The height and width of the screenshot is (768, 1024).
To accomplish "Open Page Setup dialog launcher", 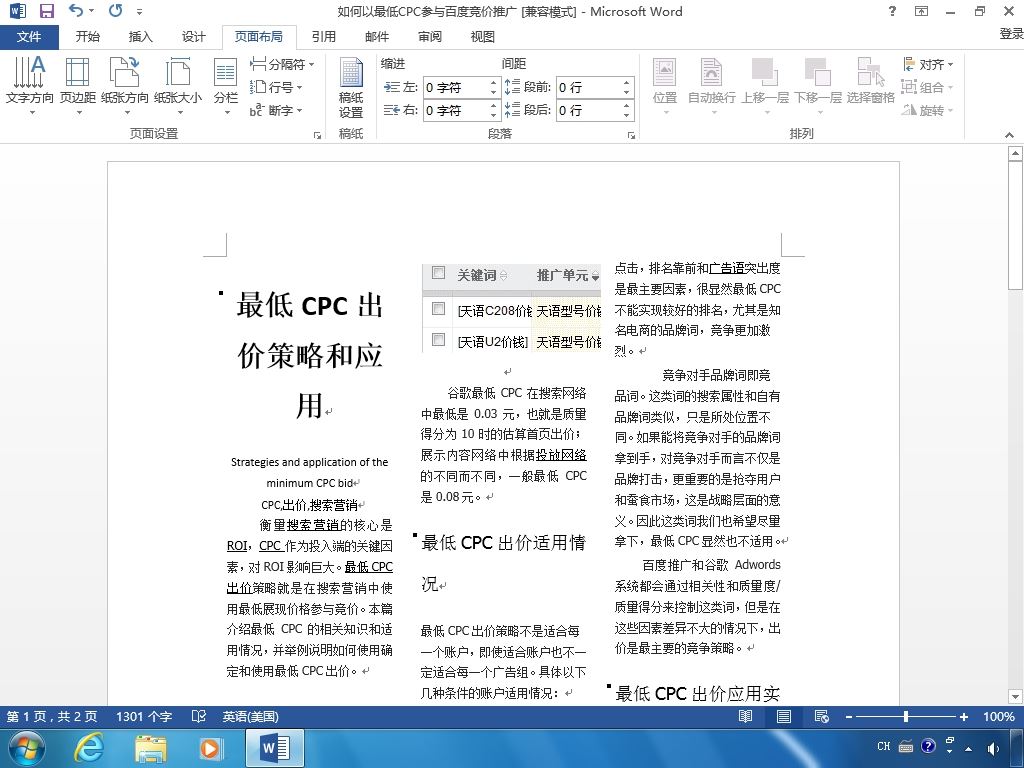I will (x=317, y=135).
